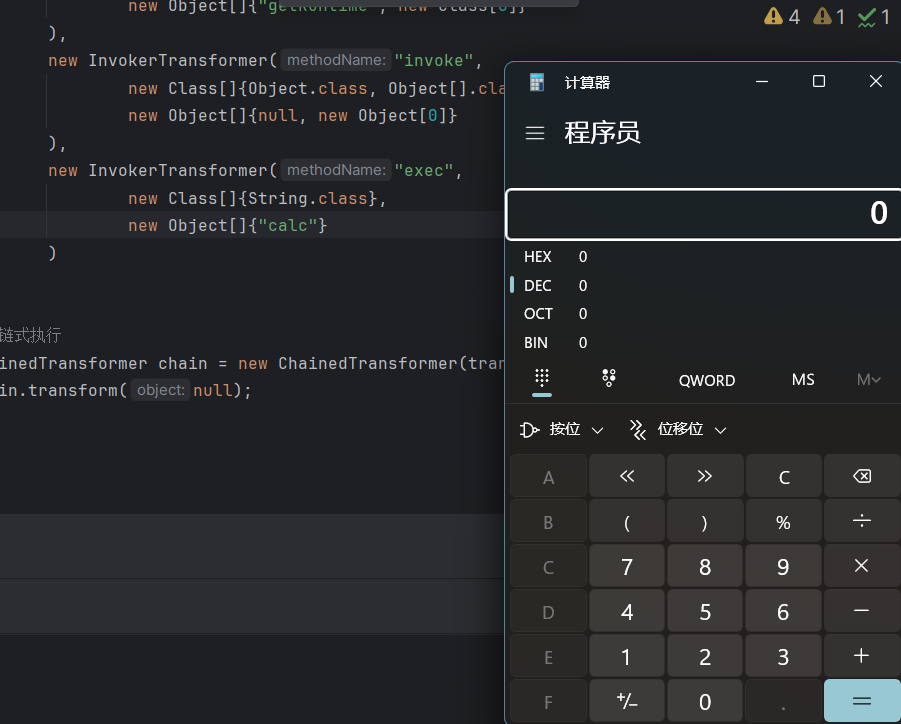Screen dimensions: 901x724
Task: Open the M memory list dropdown
Action: pos(868,380)
